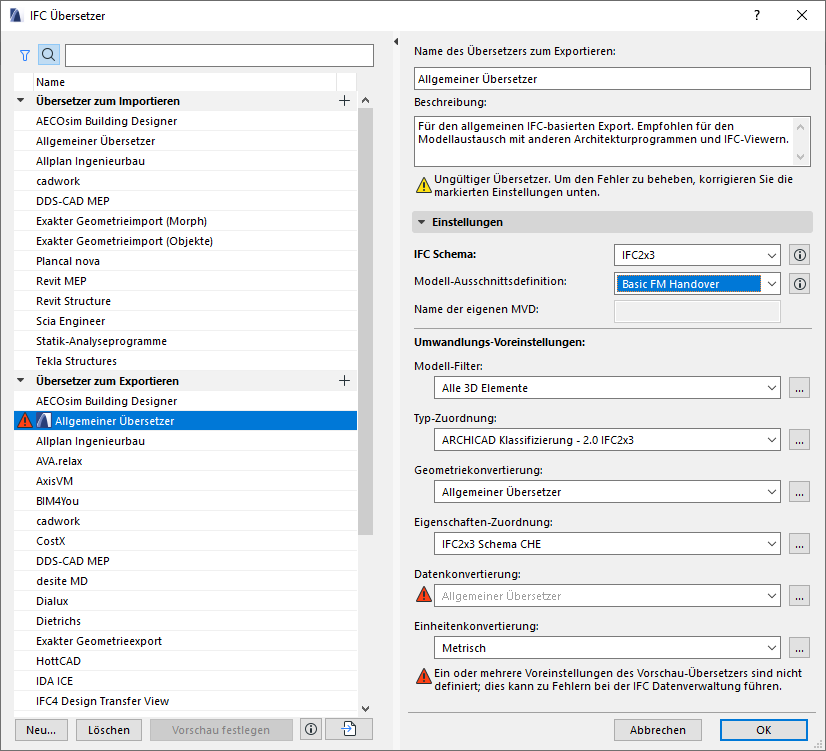Collapse the Einstellungen section

[x=421, y=222]
